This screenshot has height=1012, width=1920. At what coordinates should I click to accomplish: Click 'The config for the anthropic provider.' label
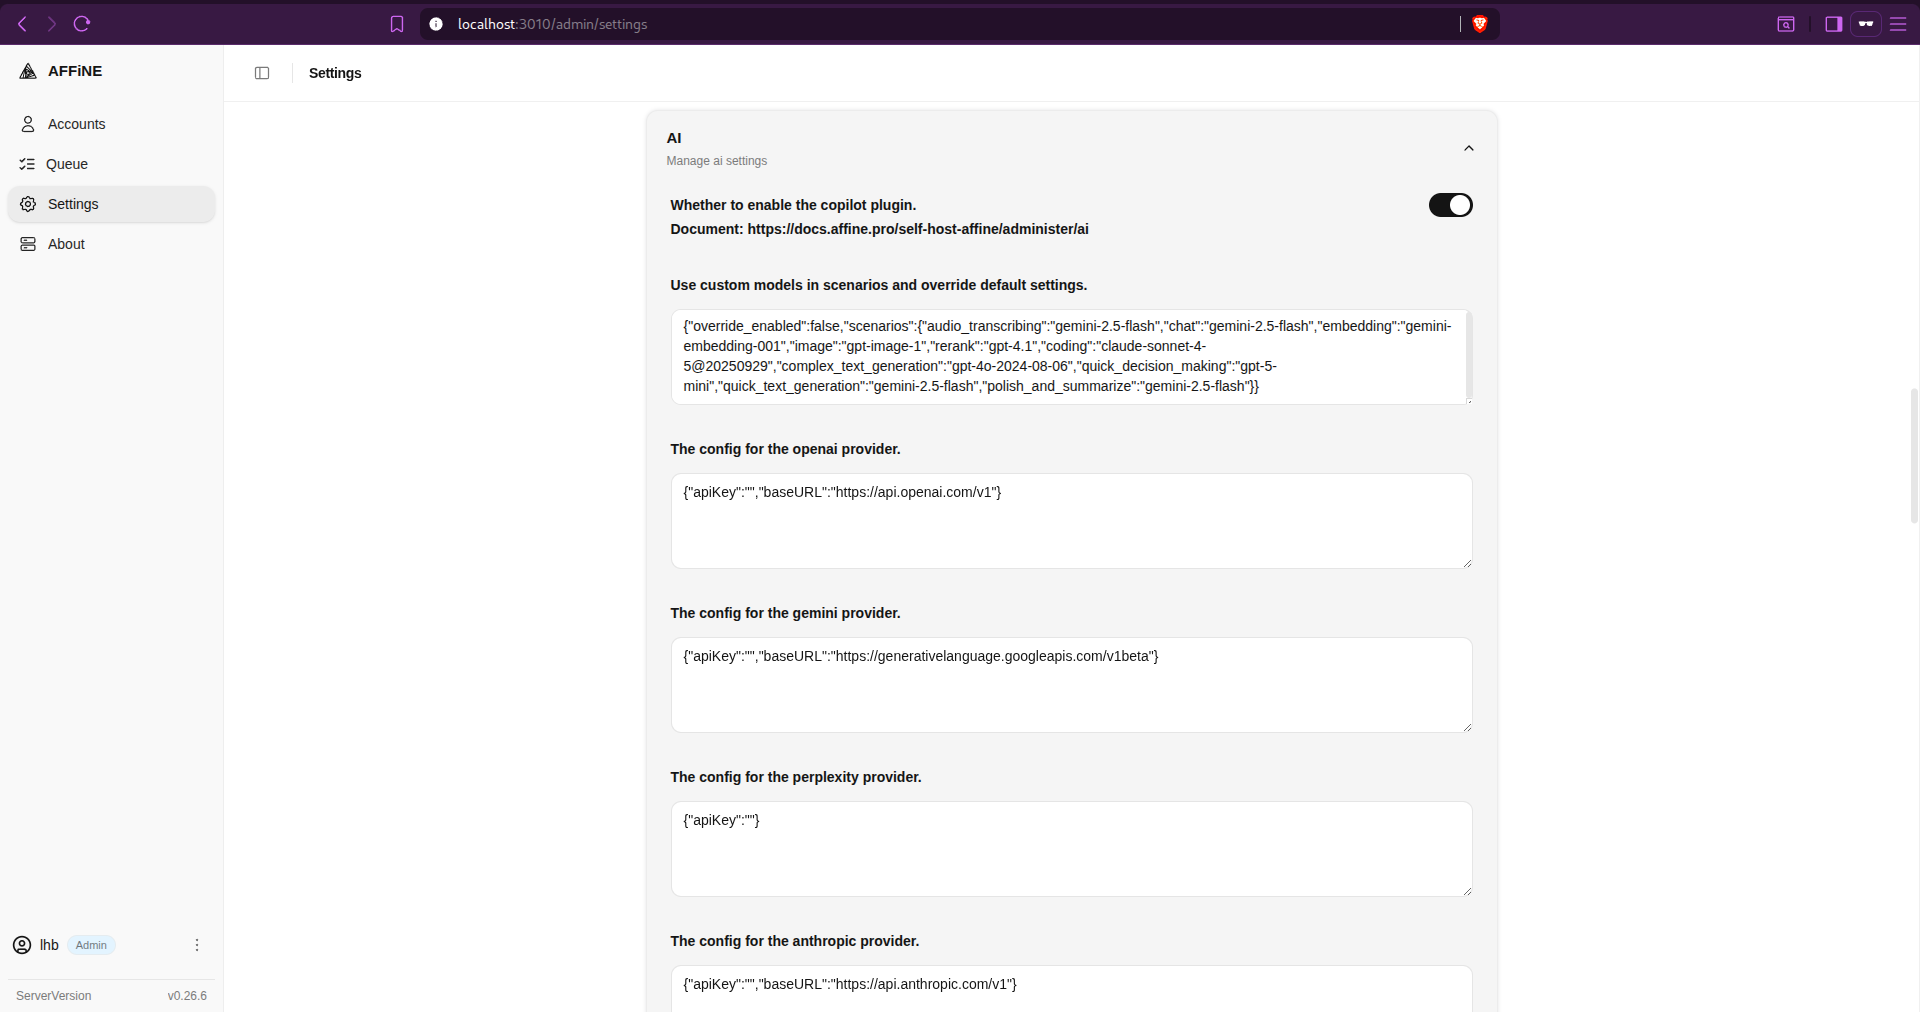795,941
